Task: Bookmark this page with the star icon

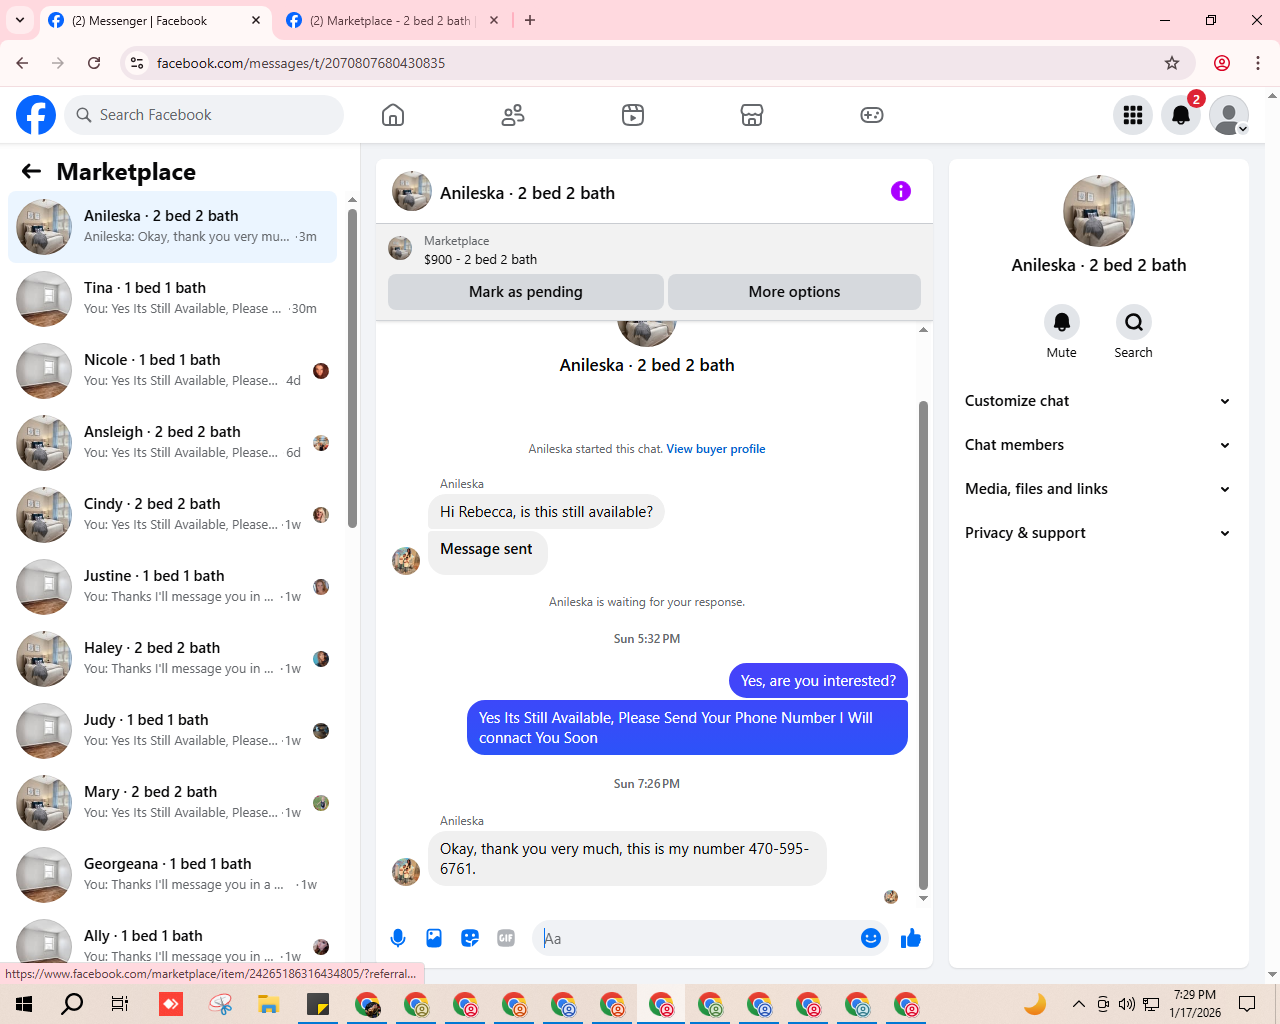Action: click(1172, 63)
